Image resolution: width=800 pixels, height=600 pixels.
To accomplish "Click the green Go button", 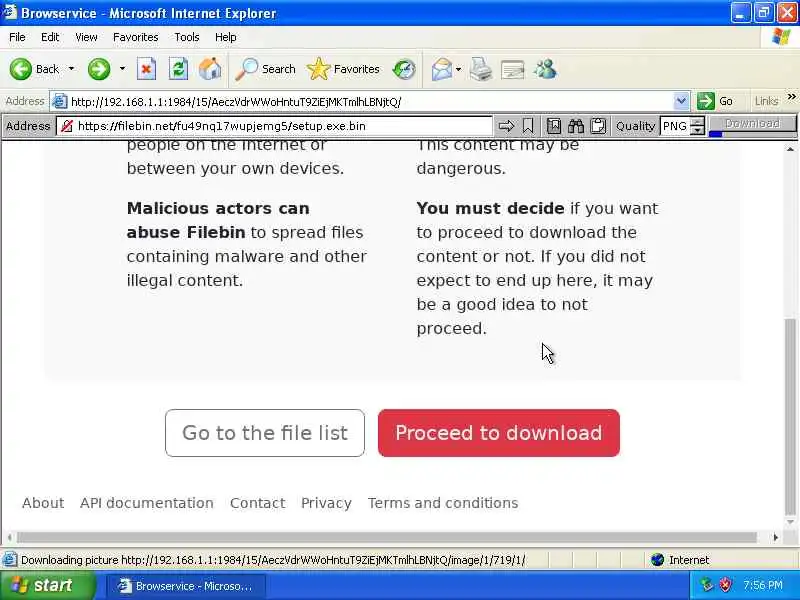I will click(x=715, y=102).
